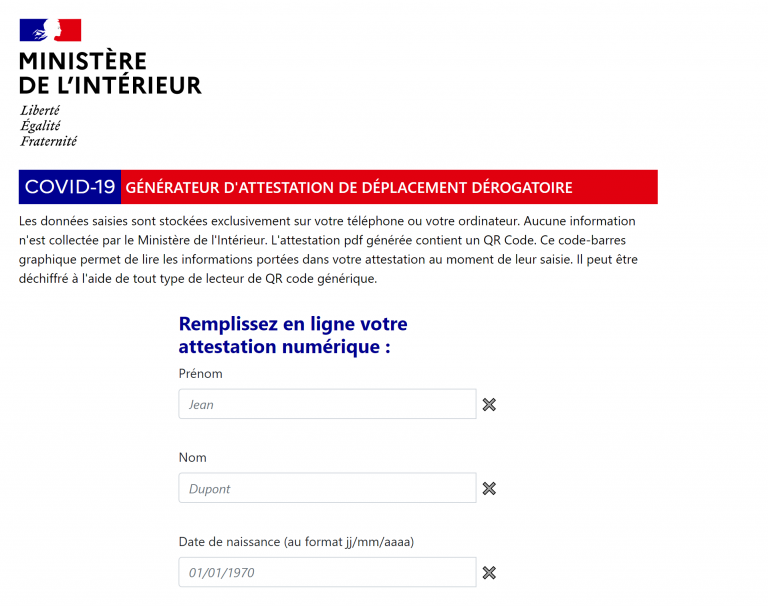Image resolution: width=768 pixels, height=606 pixels.
Task: Click the French flag Marianne logo
Action: coord(50,30)
